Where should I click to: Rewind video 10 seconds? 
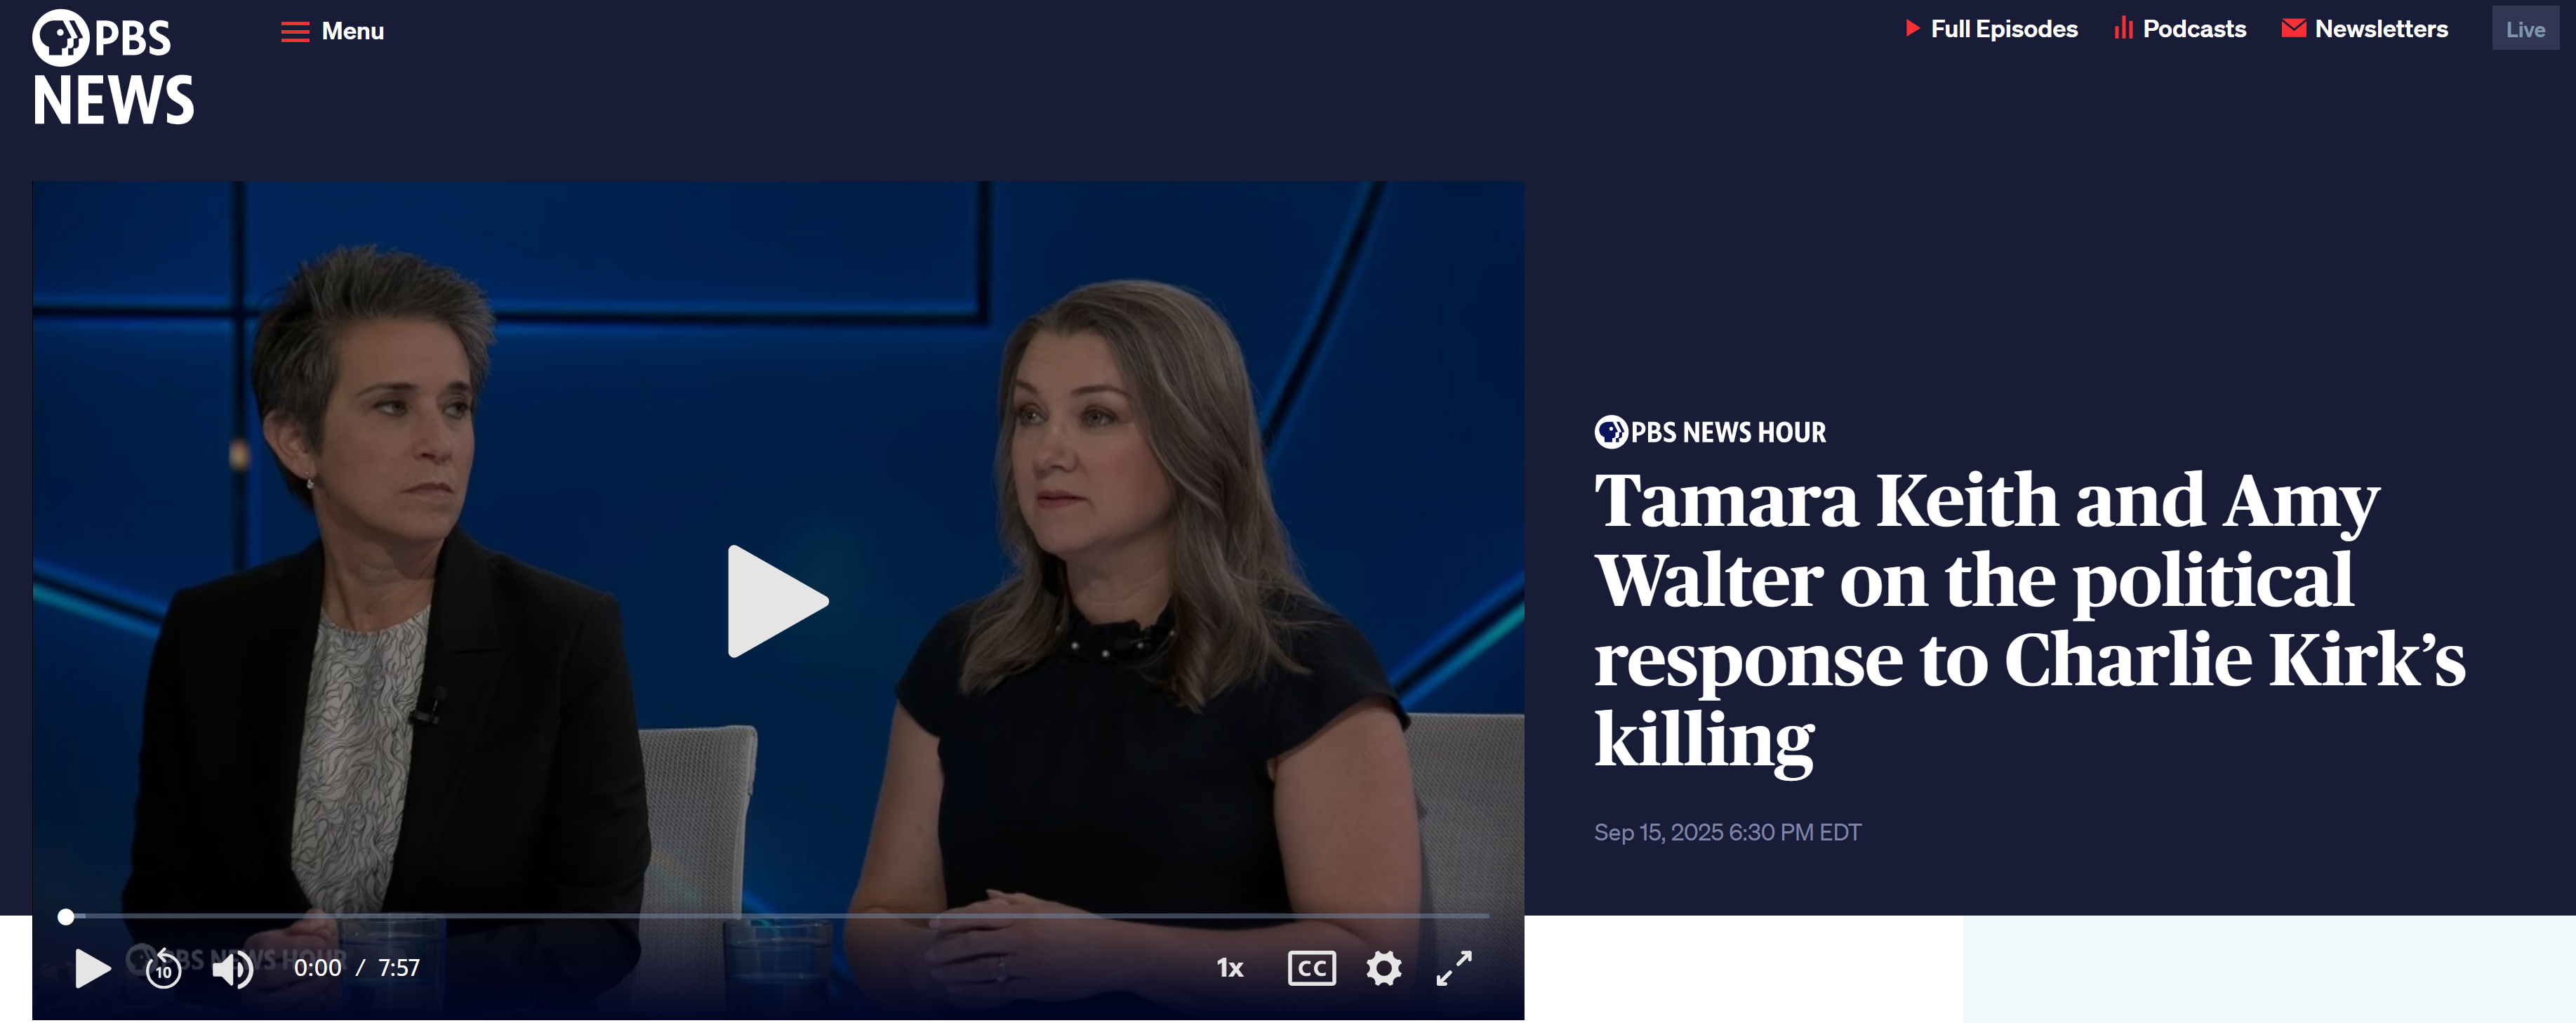pos(163,968)
